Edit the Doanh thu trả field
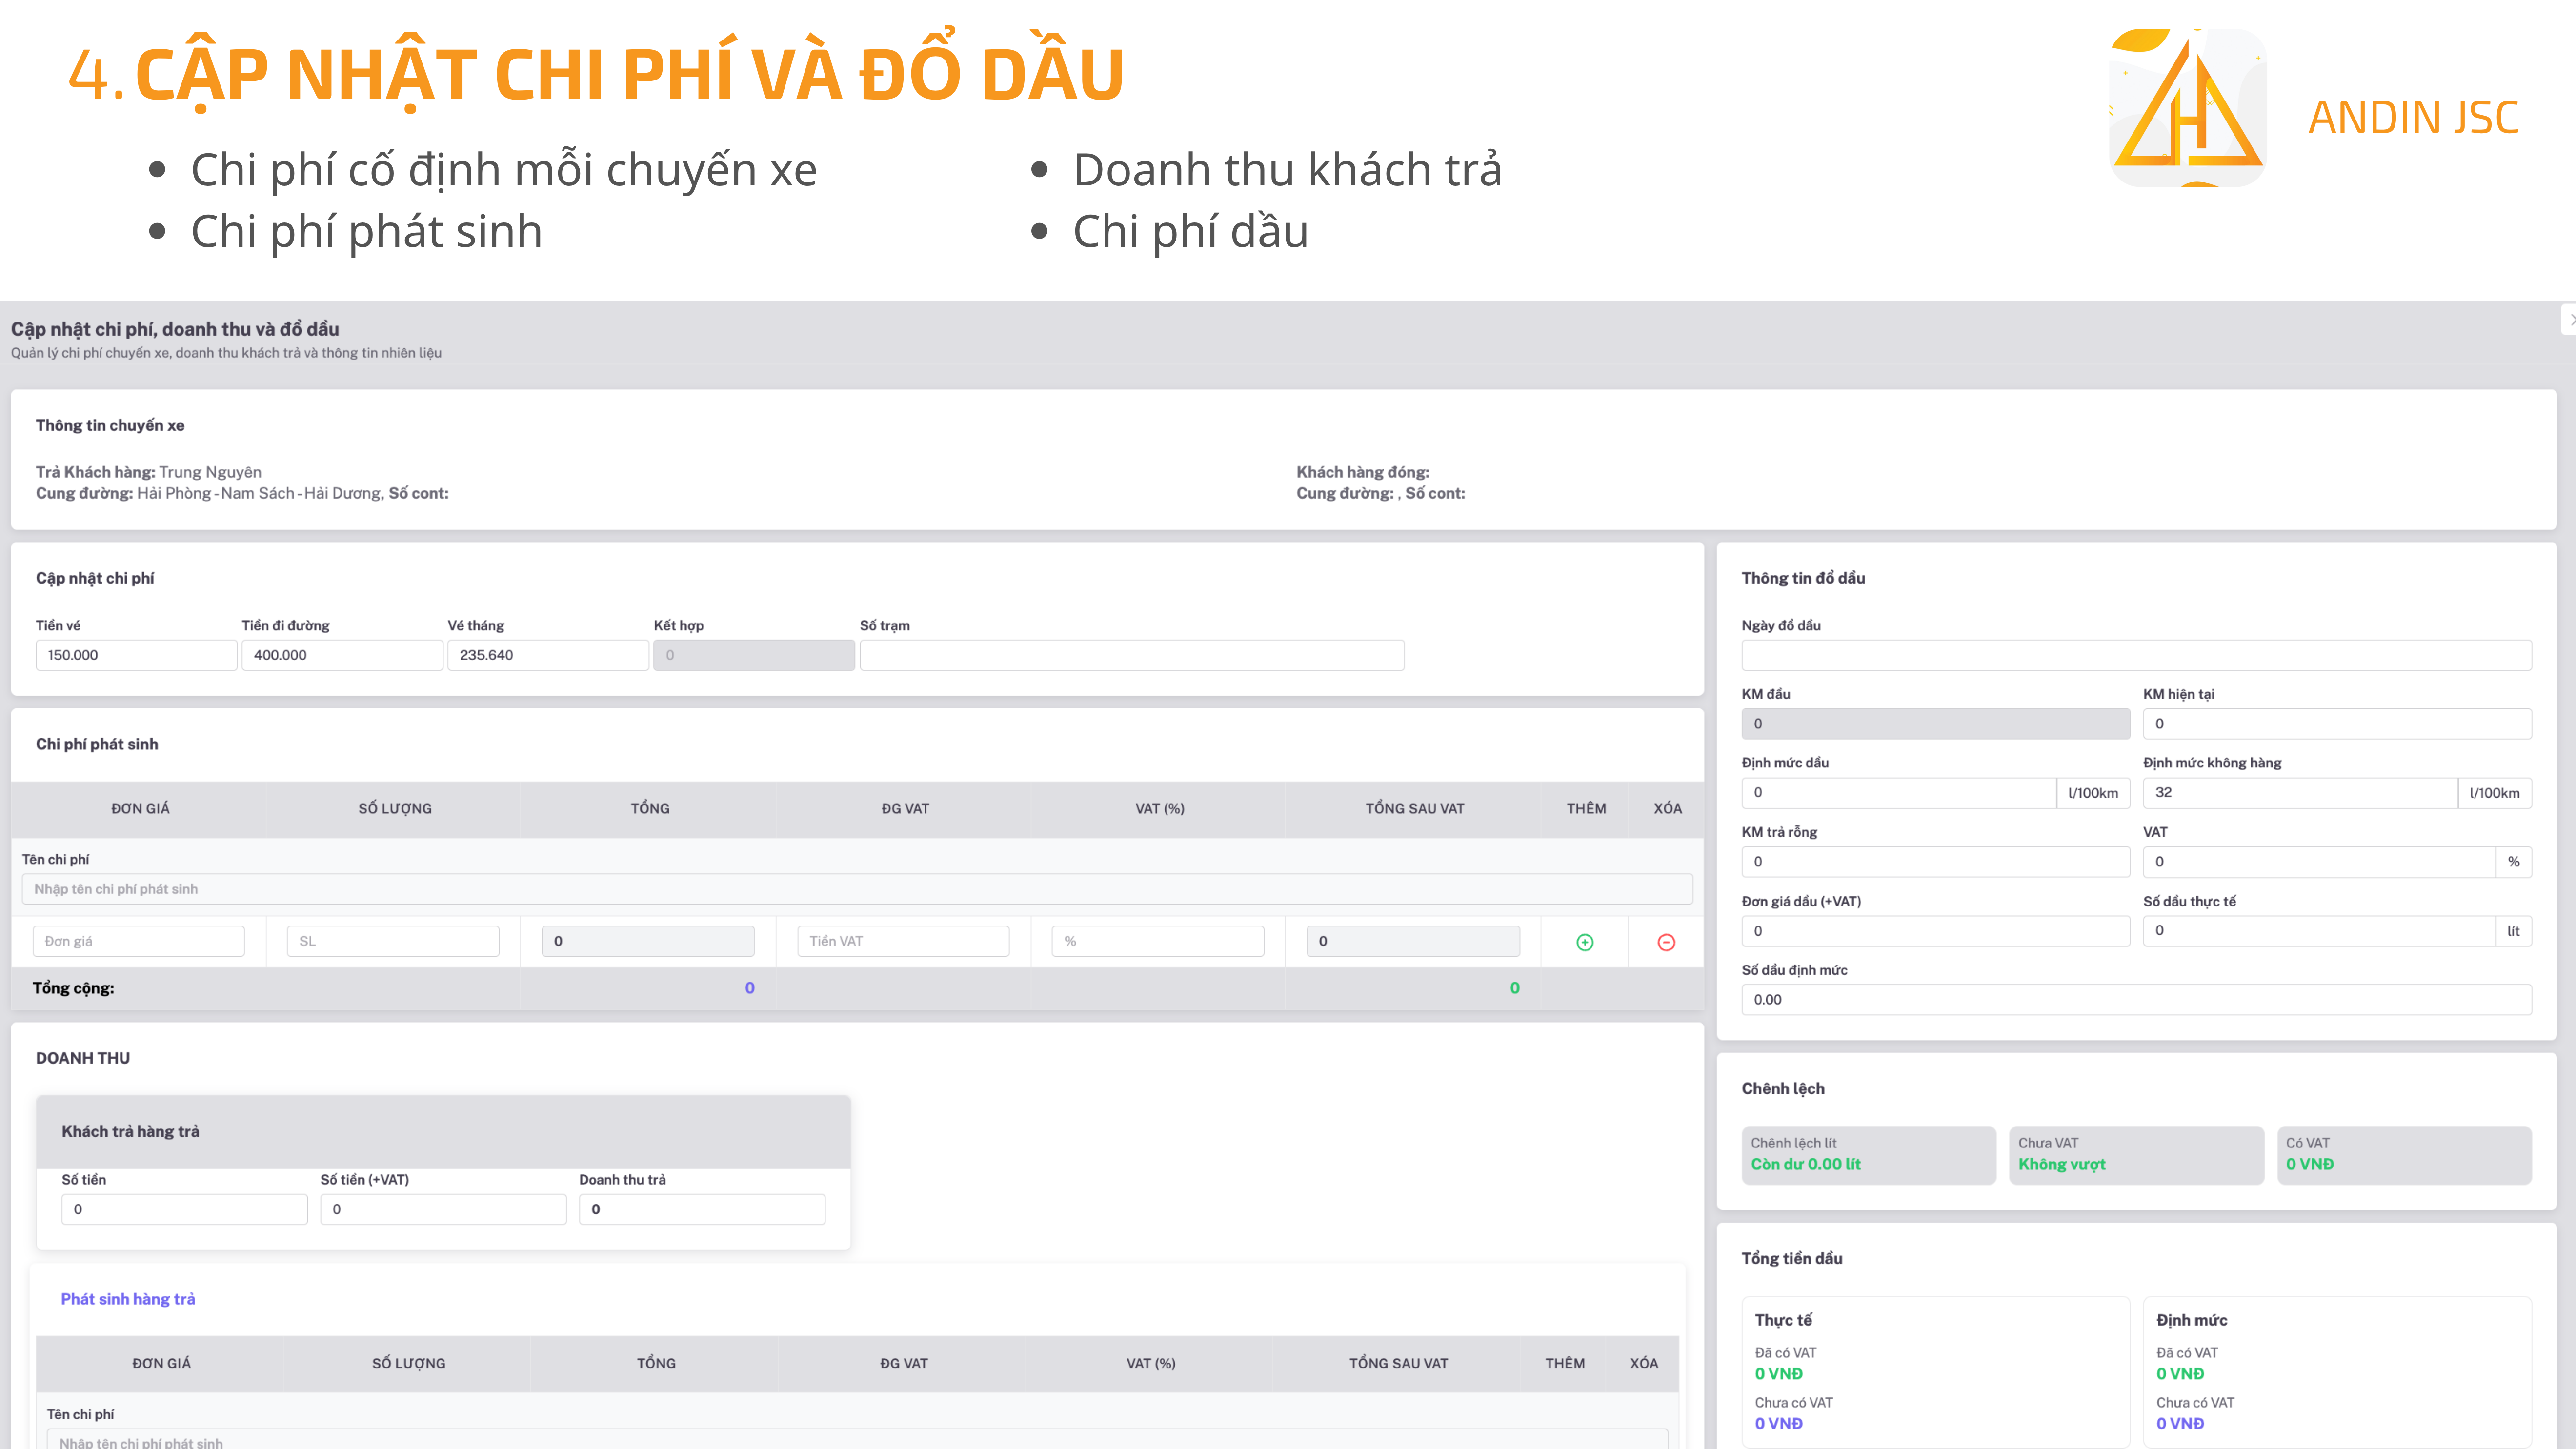 [702, 1209]
